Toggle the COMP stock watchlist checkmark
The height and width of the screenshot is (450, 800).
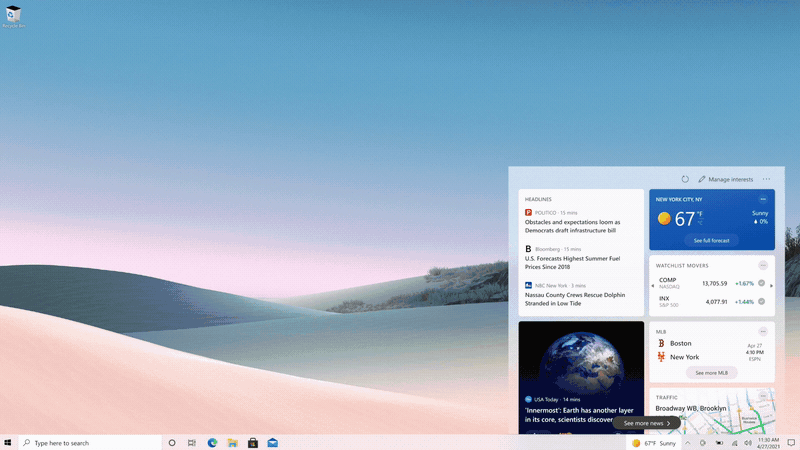coord(762,283)
